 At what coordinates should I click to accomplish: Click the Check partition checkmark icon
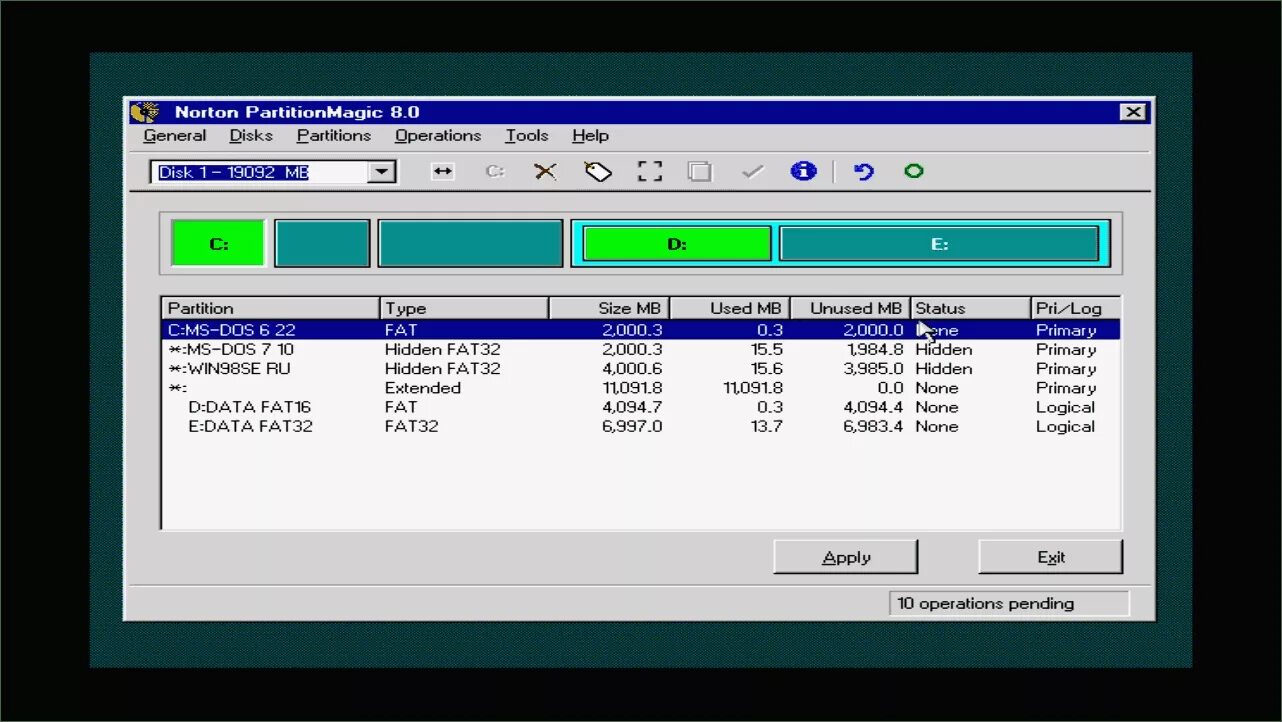click(753, 172)
